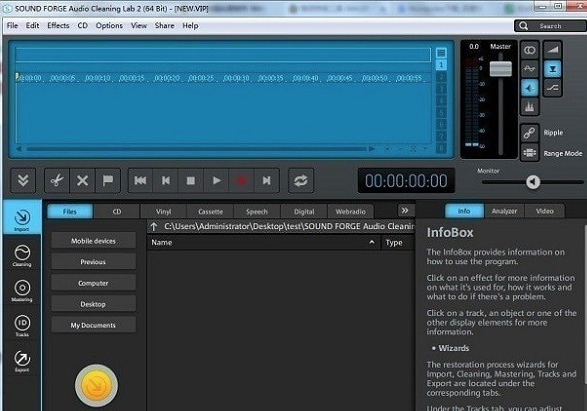Go up one folder level
The height and width of the screenshot is (411, 587).
pos(154,226)
